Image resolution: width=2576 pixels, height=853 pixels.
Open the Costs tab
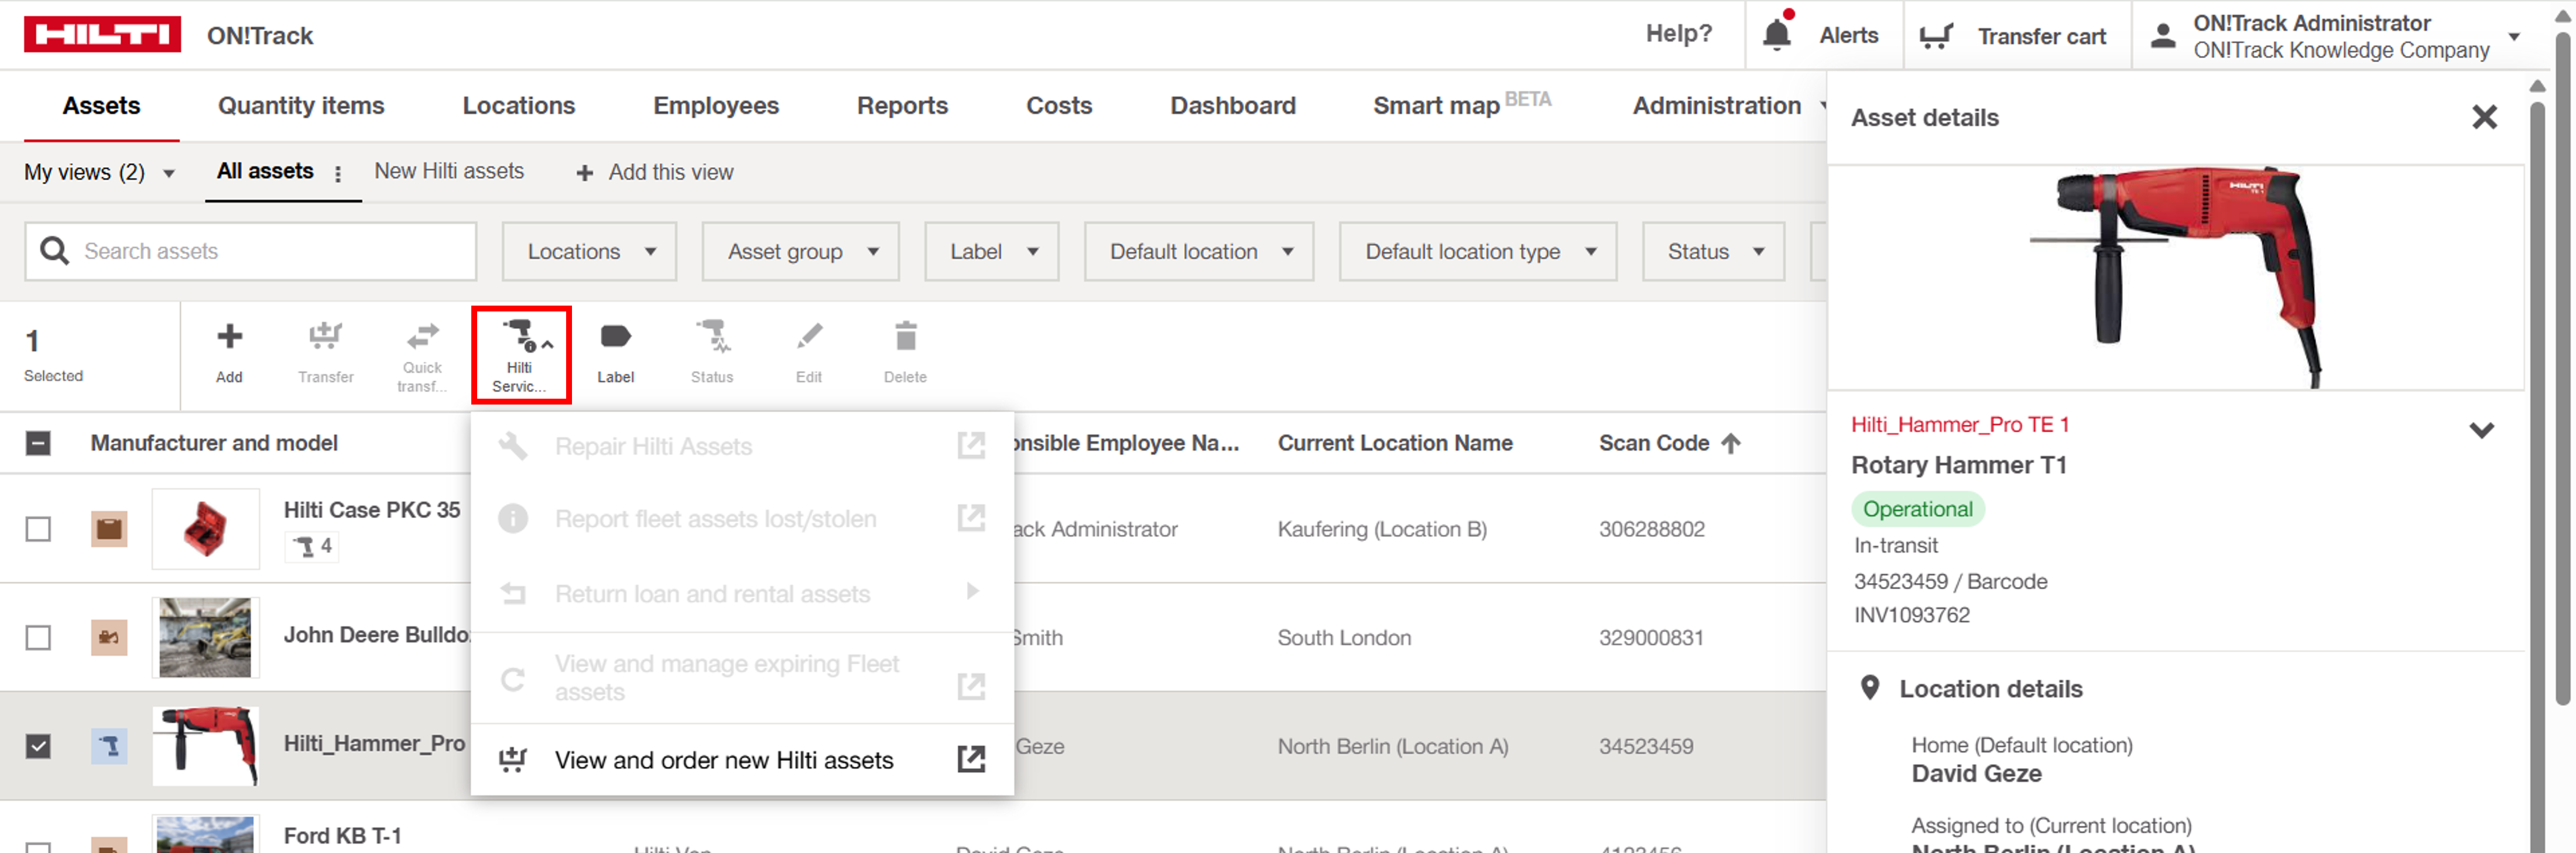click(x=1059, y=105)
